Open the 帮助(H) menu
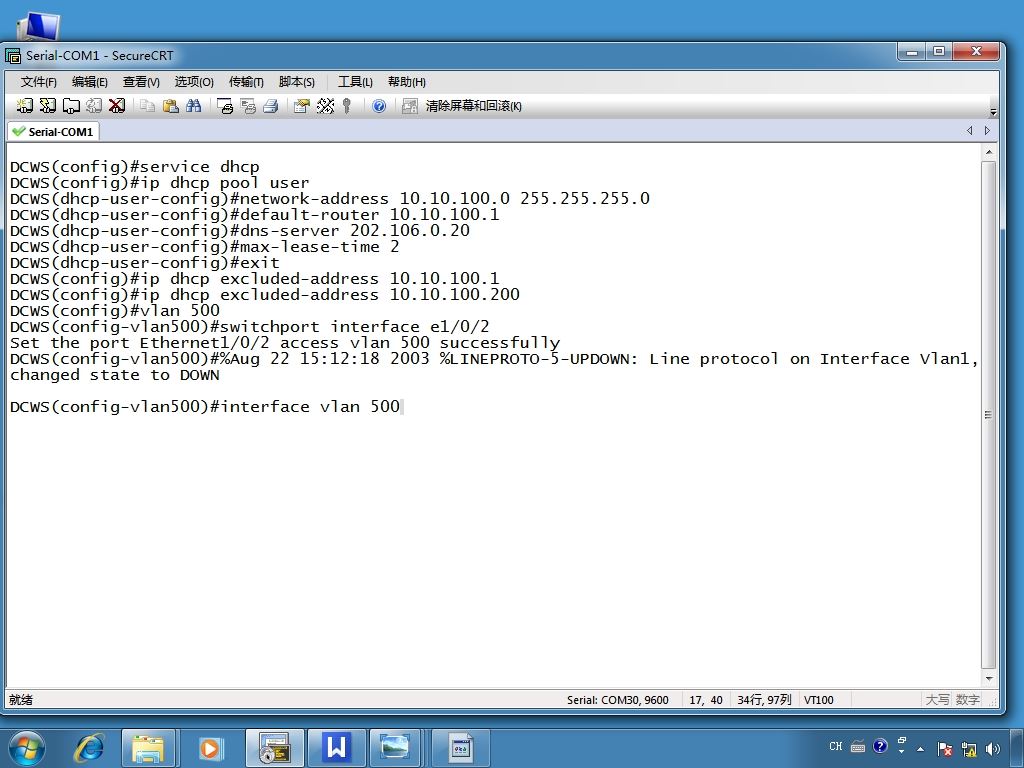Viewport: 1024px width, 768px height. (x=406, y=82)
